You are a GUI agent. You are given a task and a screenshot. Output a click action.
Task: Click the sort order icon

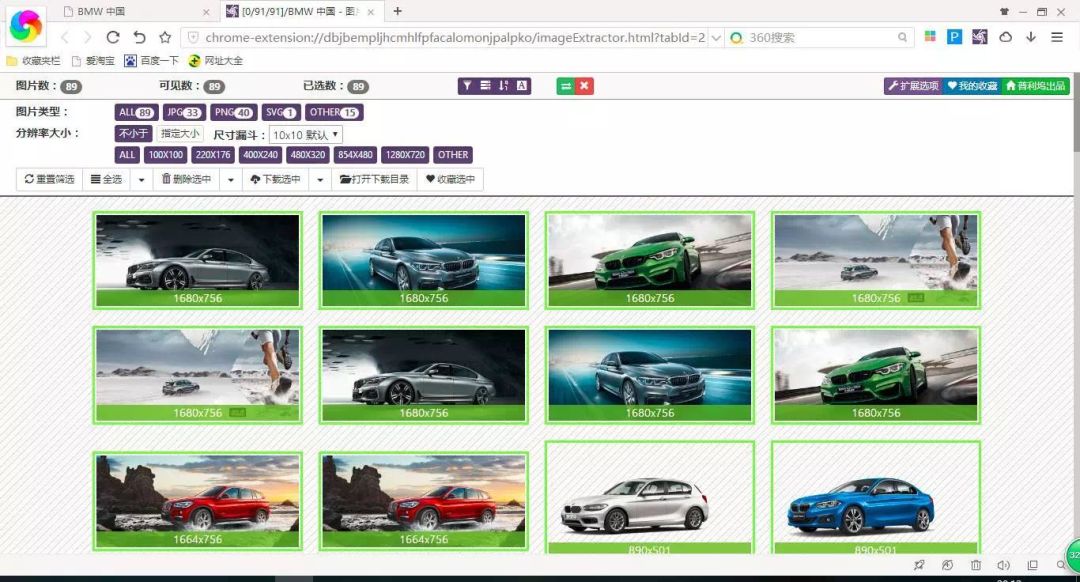503,85
